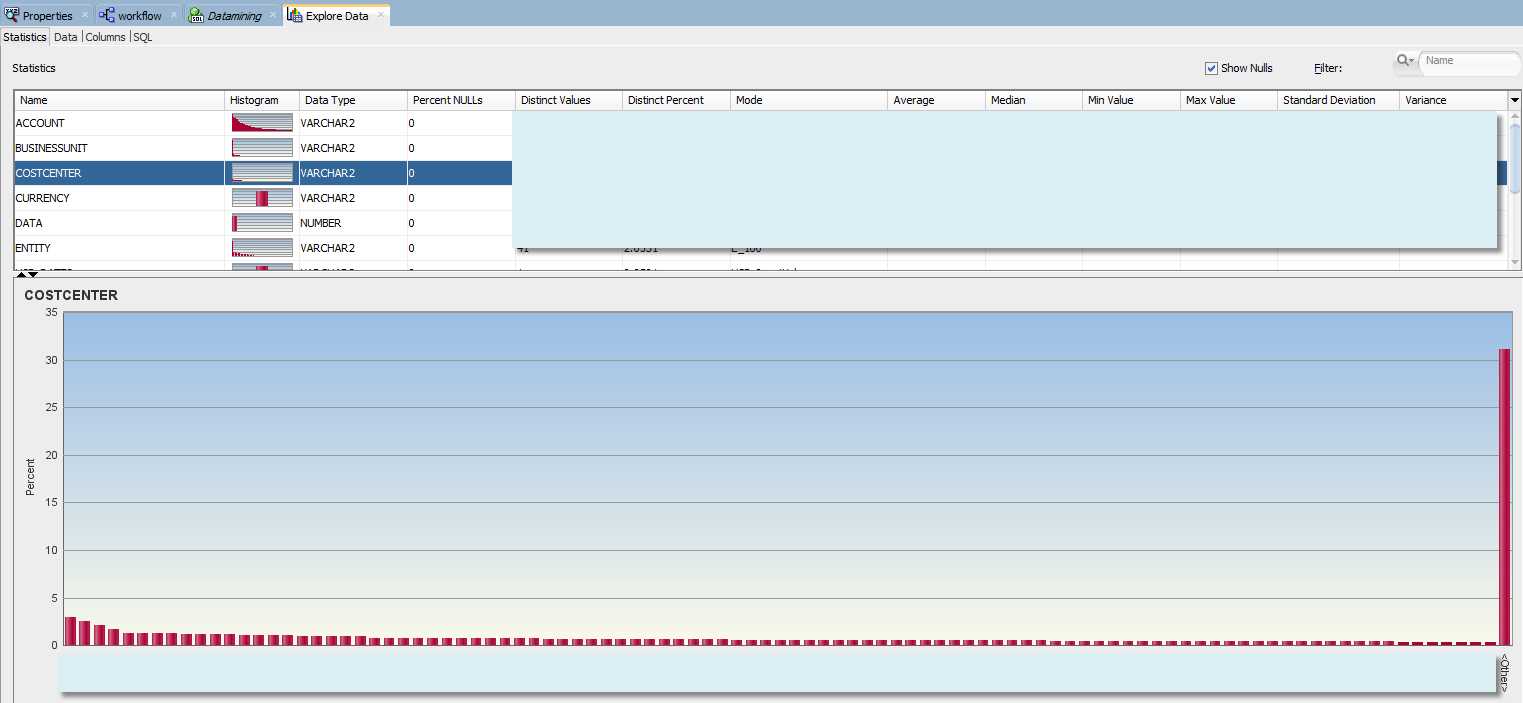1523x703 pixels.
Task: Click the NUMBER data type cell for DATA
Action: 353,223
